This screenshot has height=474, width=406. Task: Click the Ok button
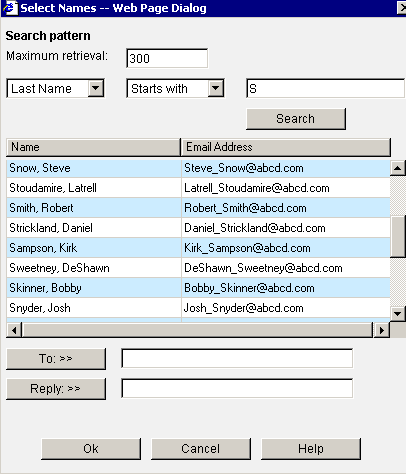pos(91,449)
